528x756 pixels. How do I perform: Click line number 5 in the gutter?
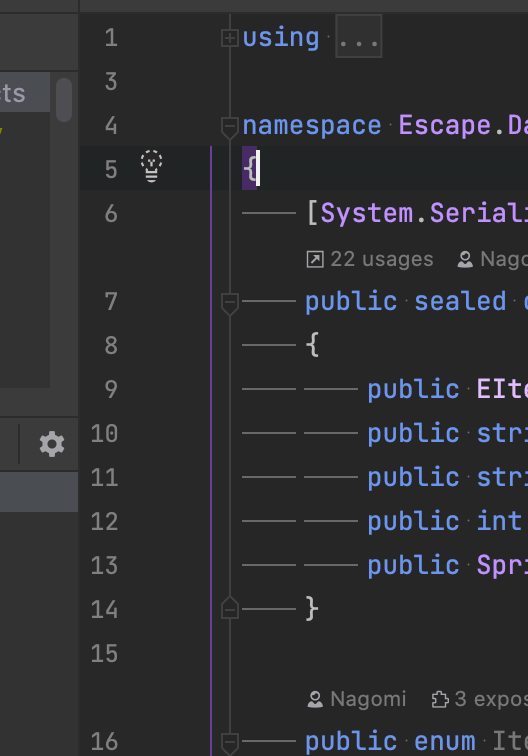click(x=111, y=170)
